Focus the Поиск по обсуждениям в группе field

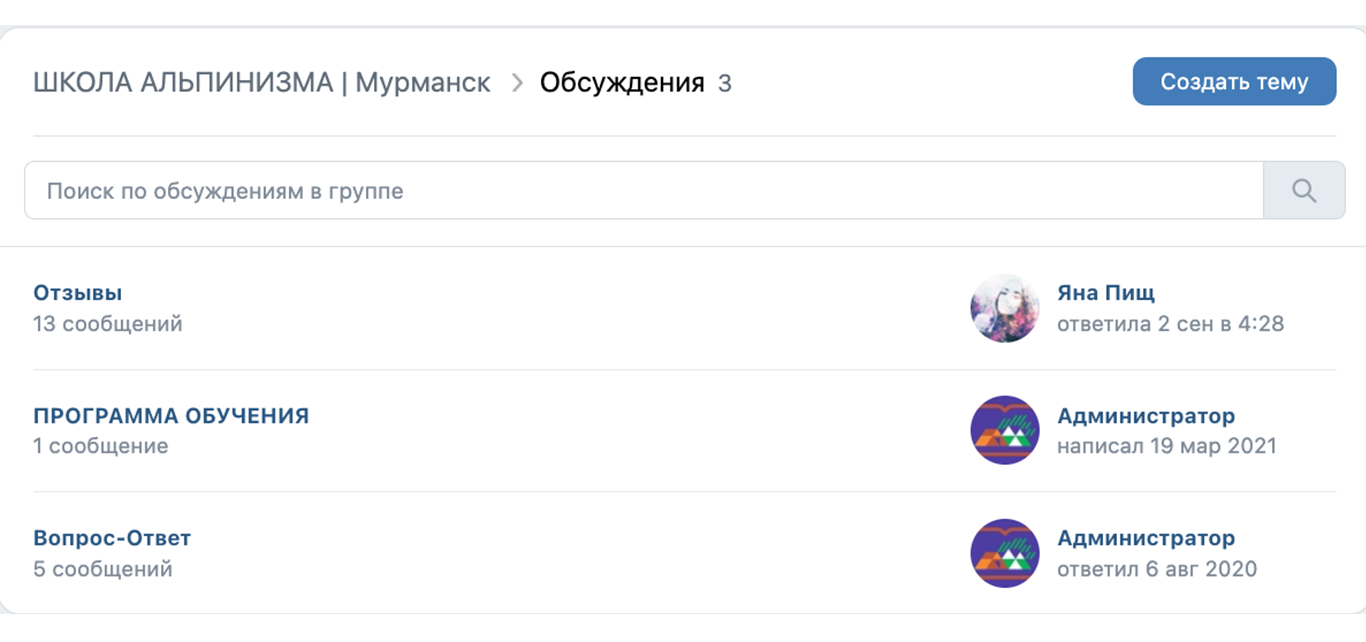click(644, 190)
